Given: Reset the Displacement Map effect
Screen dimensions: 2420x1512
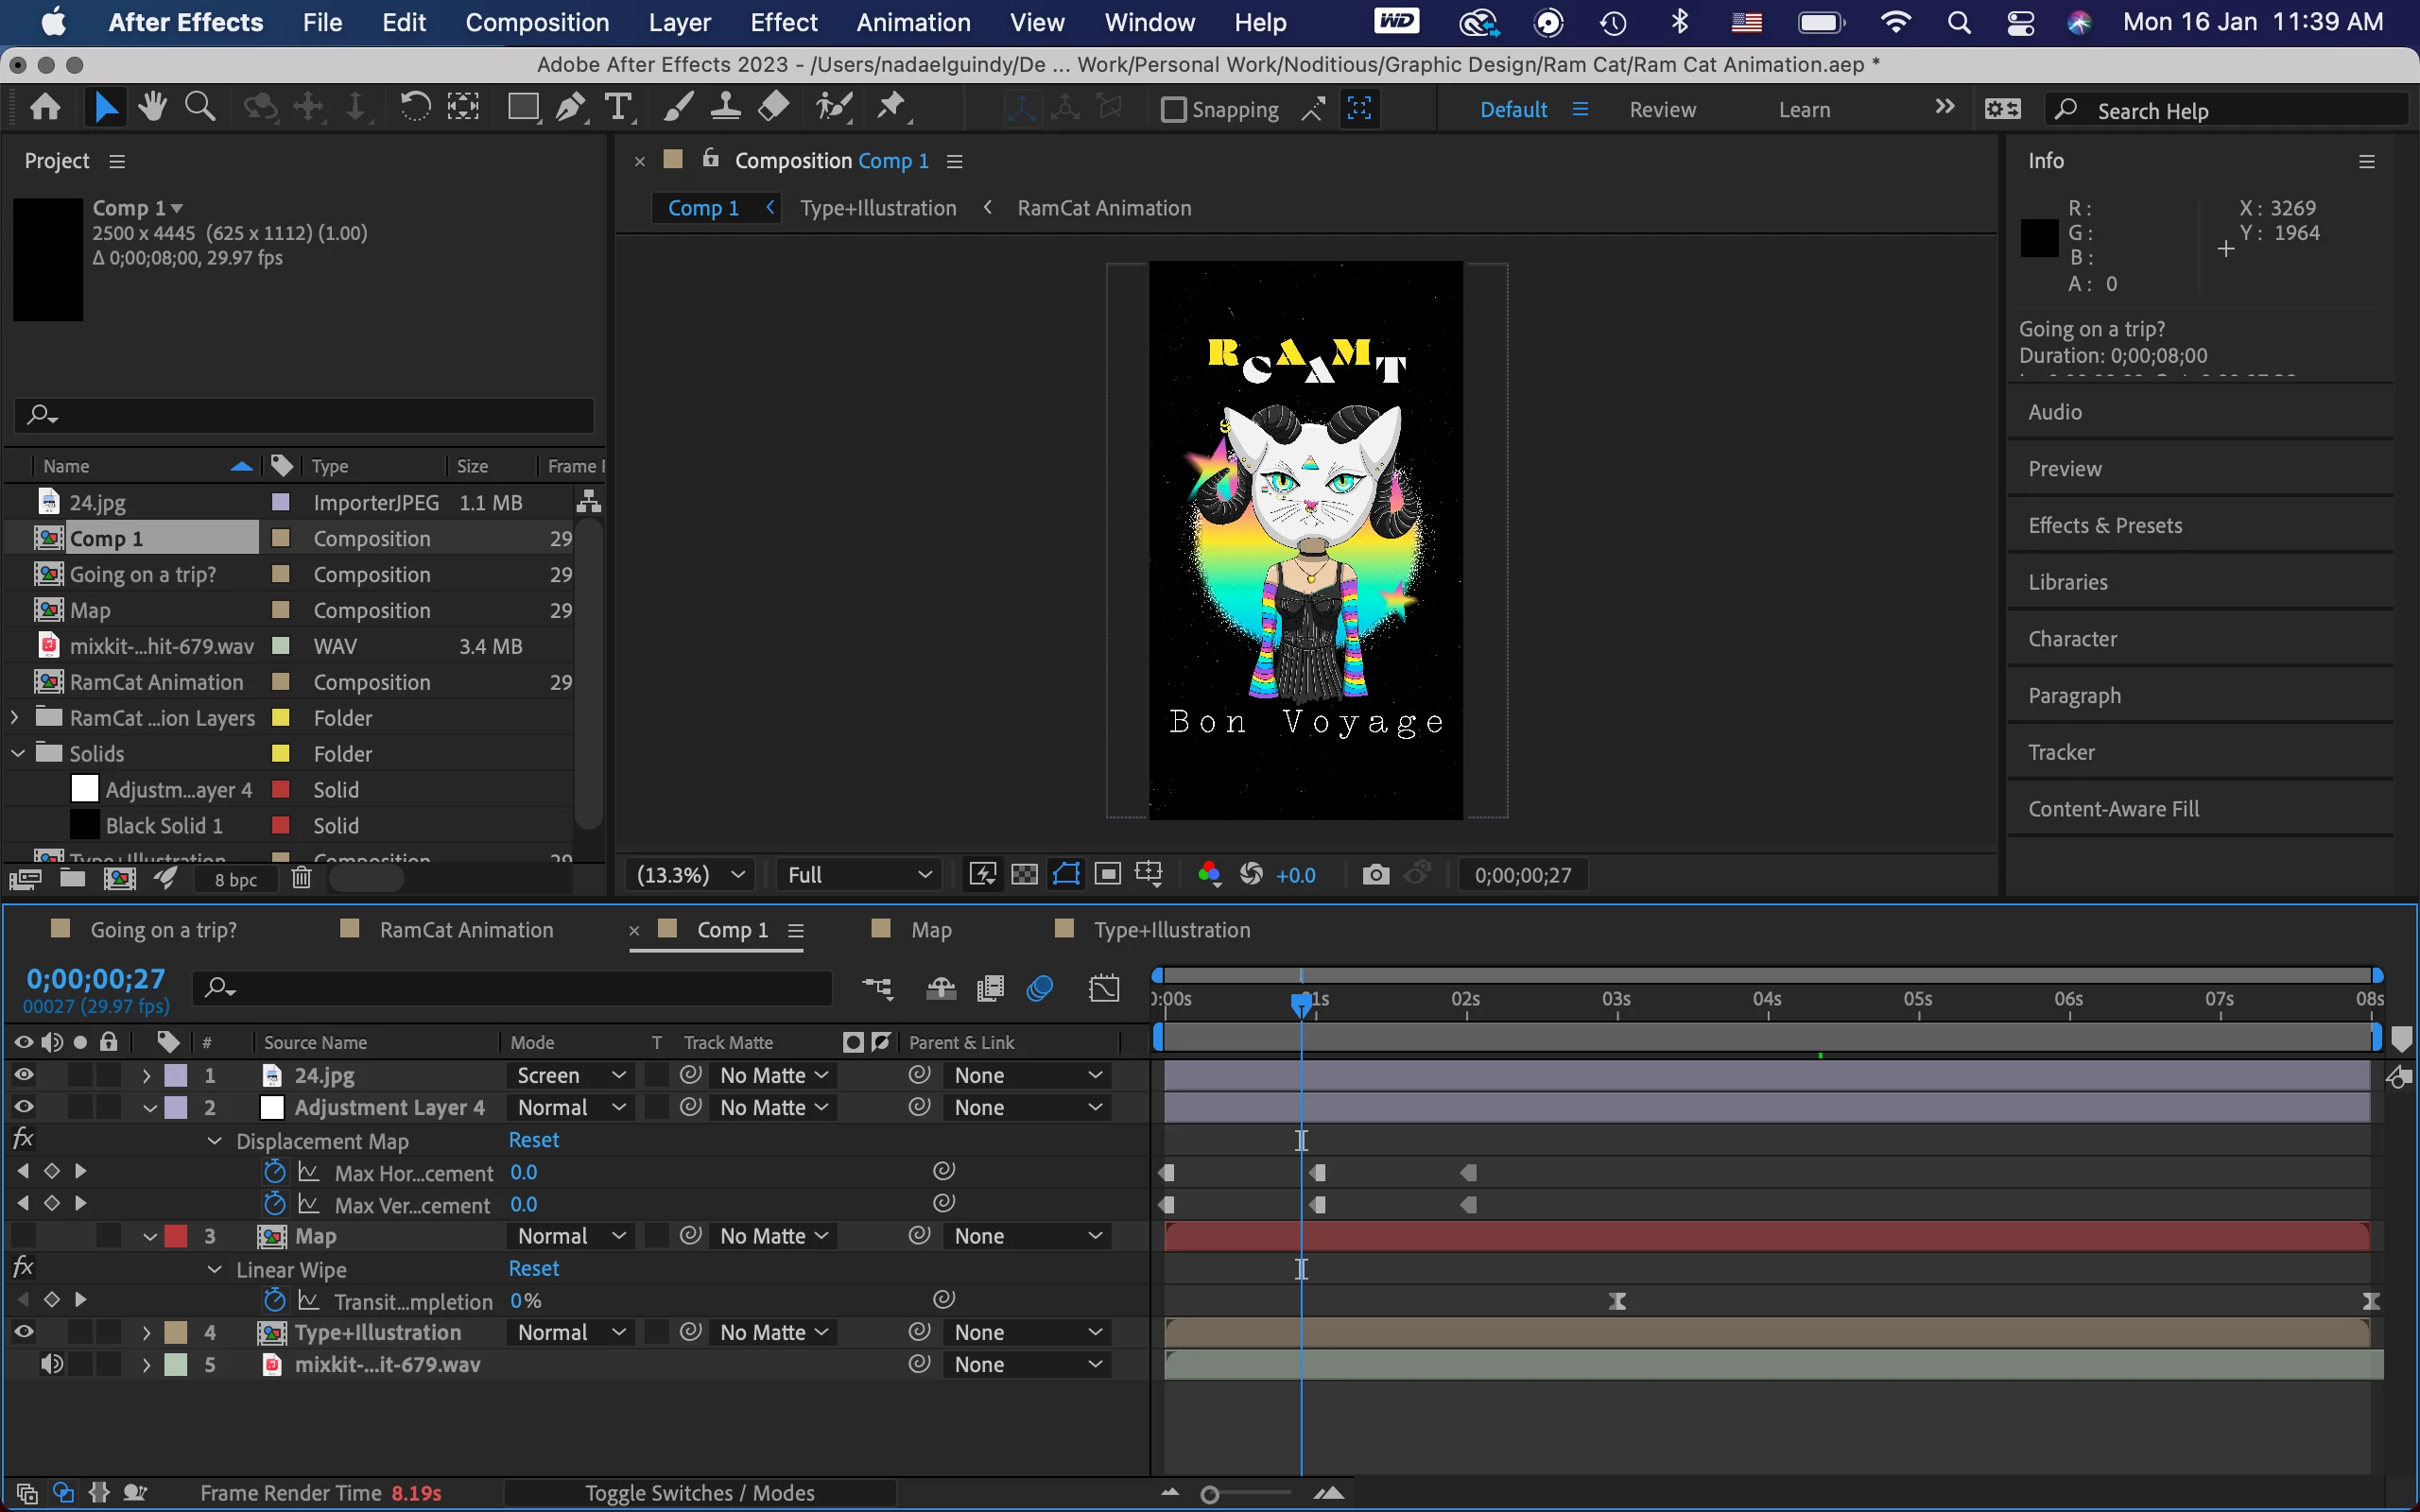Looking at the screenshot, I should pyautogui.click(x=533, y=1140).
